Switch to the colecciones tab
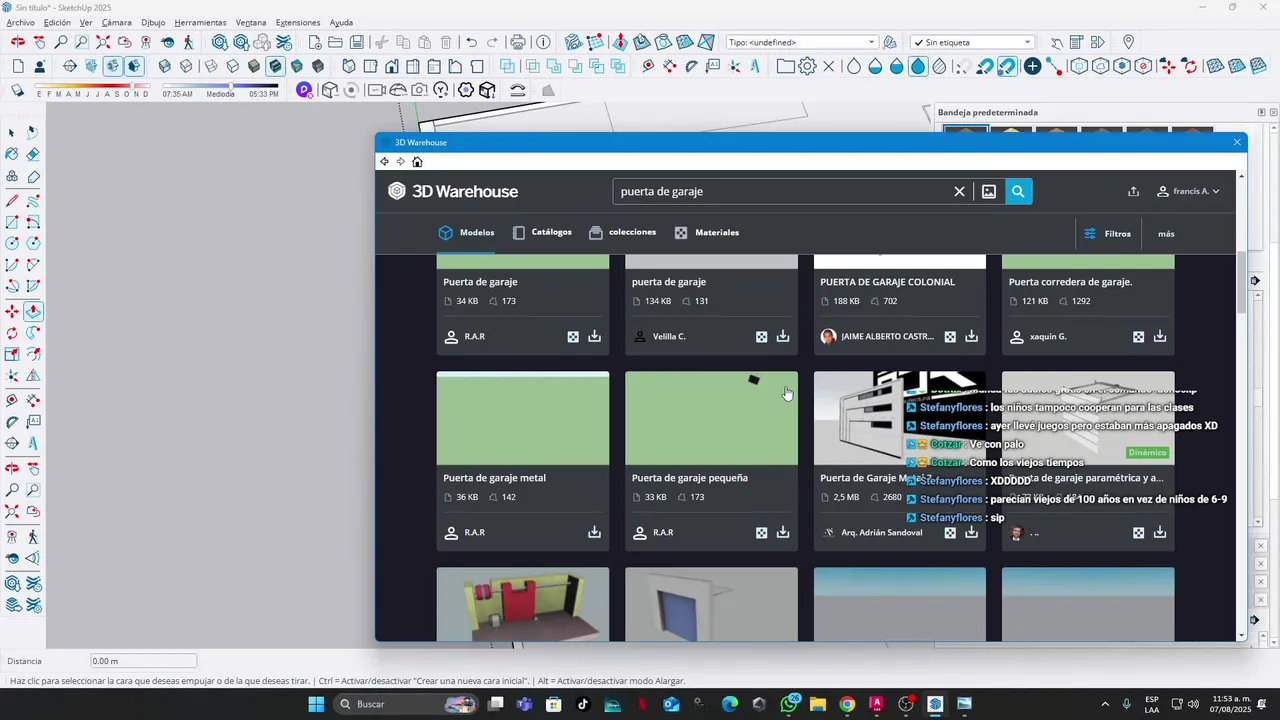Screen dimensions: 1280x720 pyautogui.click(x=622, y=232)
